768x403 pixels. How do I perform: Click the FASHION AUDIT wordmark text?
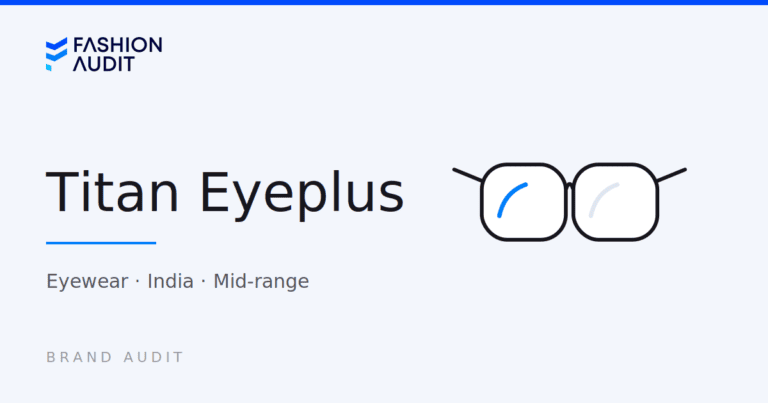click(118, 54)
